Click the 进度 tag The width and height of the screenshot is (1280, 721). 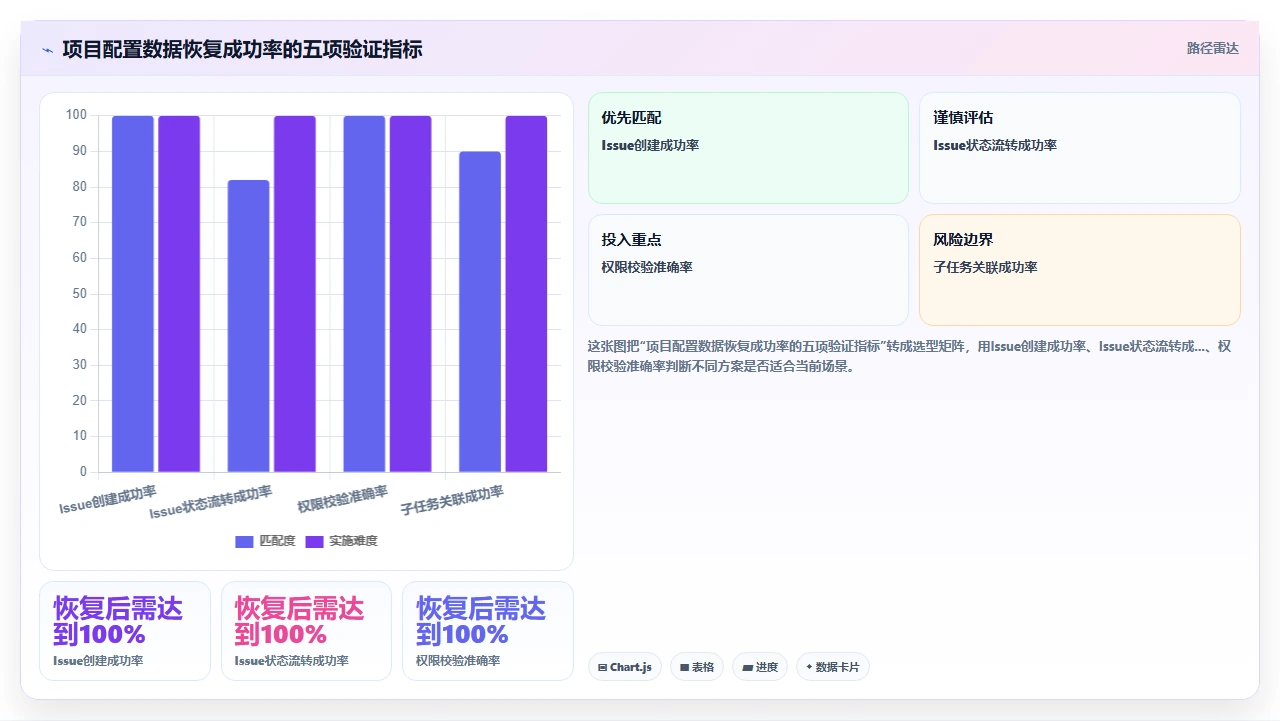point(760,667)
